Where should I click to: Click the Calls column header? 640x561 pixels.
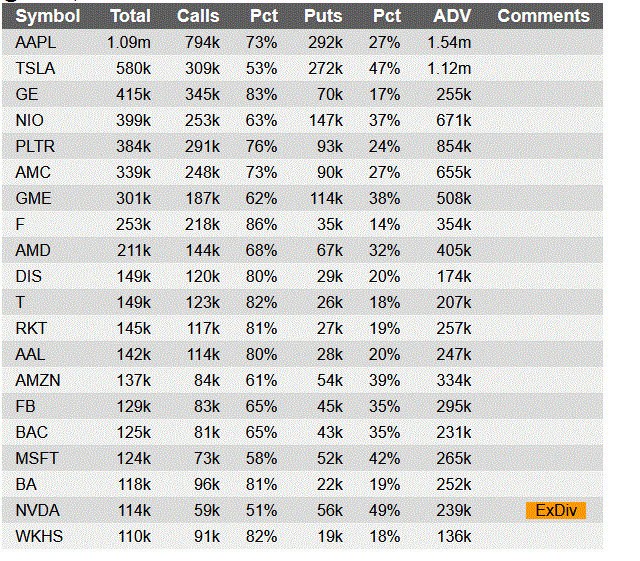coord(198,16)
